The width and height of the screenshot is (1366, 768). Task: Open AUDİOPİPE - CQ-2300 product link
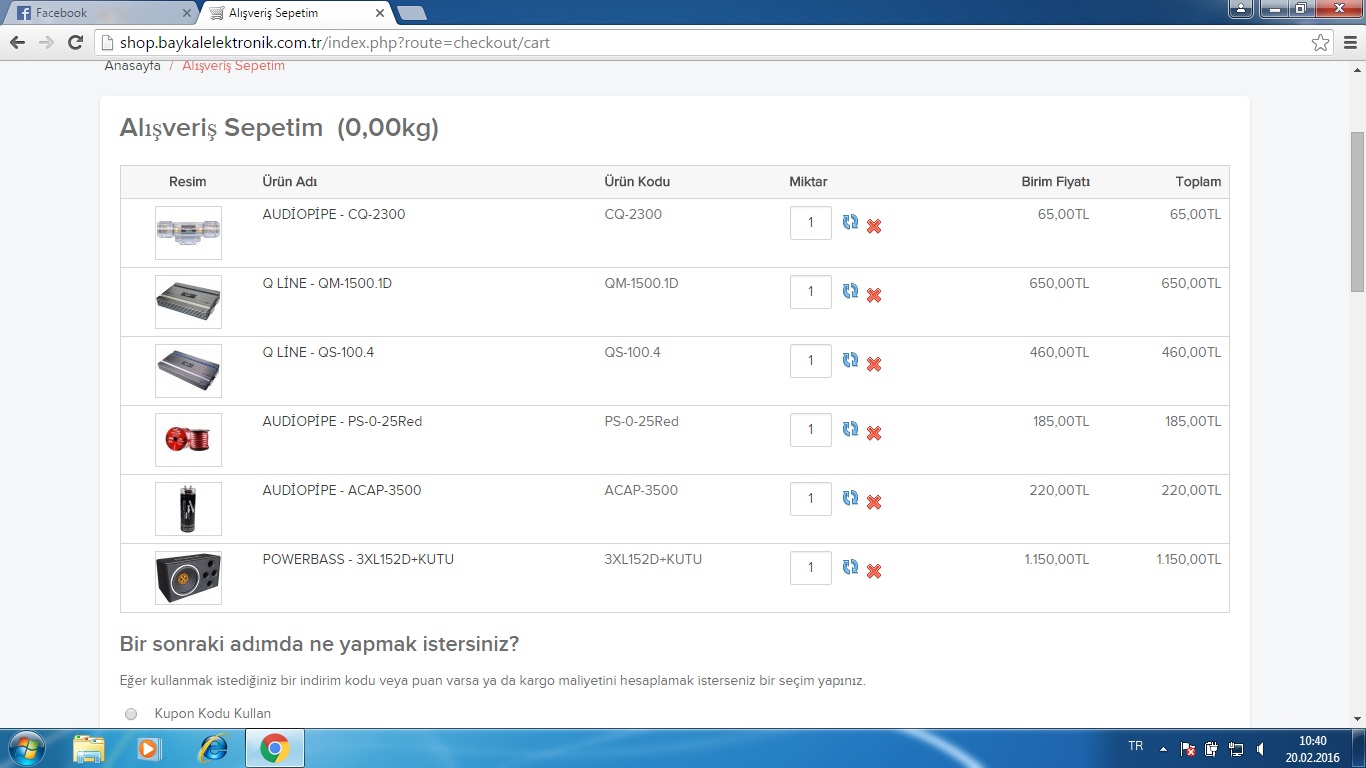click(x=334, y=214)
